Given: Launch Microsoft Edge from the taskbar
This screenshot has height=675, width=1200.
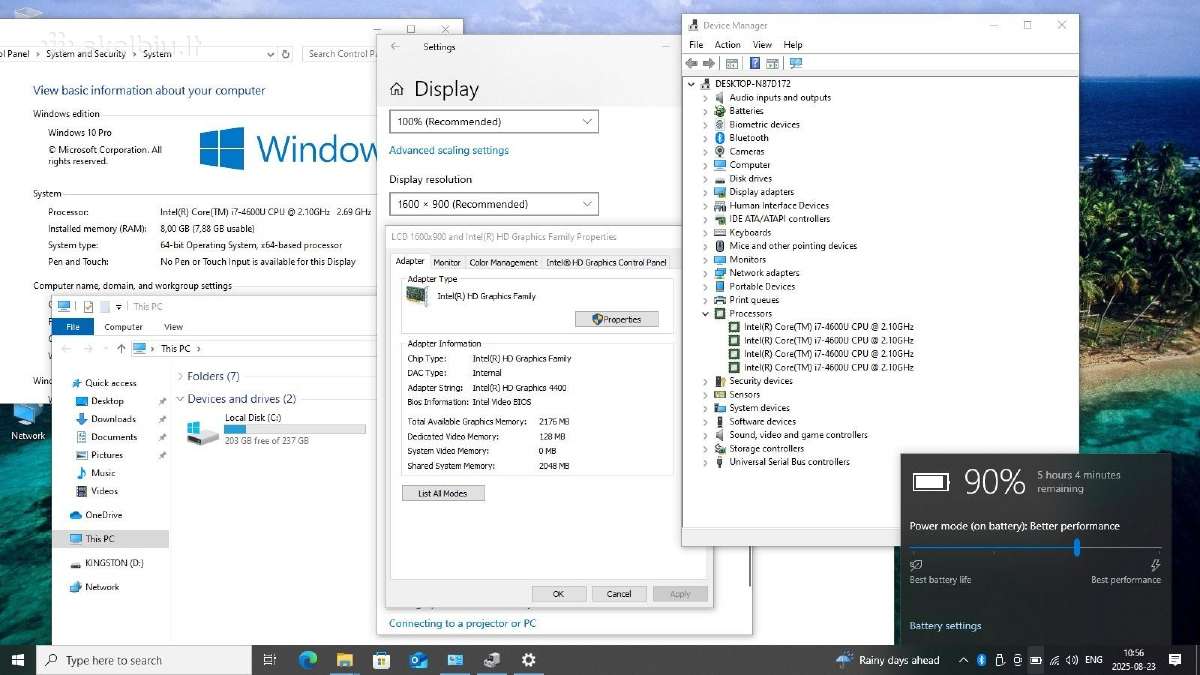Looking at the screenshot, I should point(308,660).
